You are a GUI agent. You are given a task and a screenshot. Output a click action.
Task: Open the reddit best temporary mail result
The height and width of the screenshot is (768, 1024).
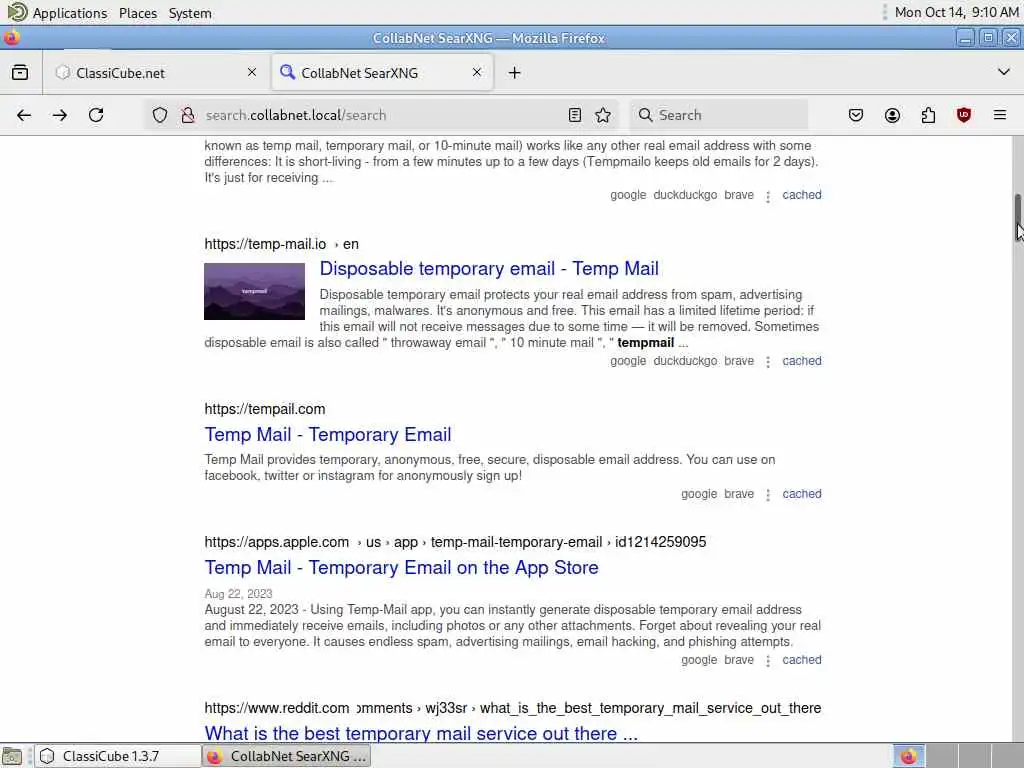point(421,733)
